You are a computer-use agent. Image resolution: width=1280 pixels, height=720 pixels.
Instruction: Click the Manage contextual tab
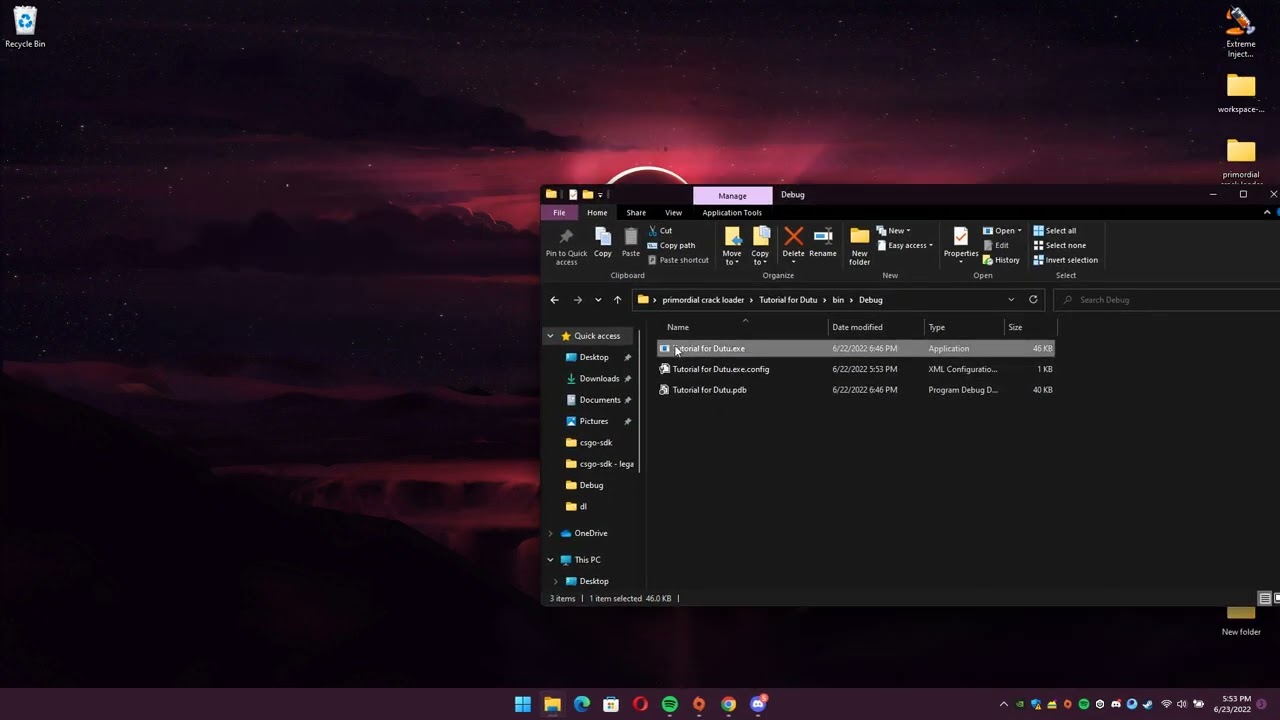tap(732, 195)
